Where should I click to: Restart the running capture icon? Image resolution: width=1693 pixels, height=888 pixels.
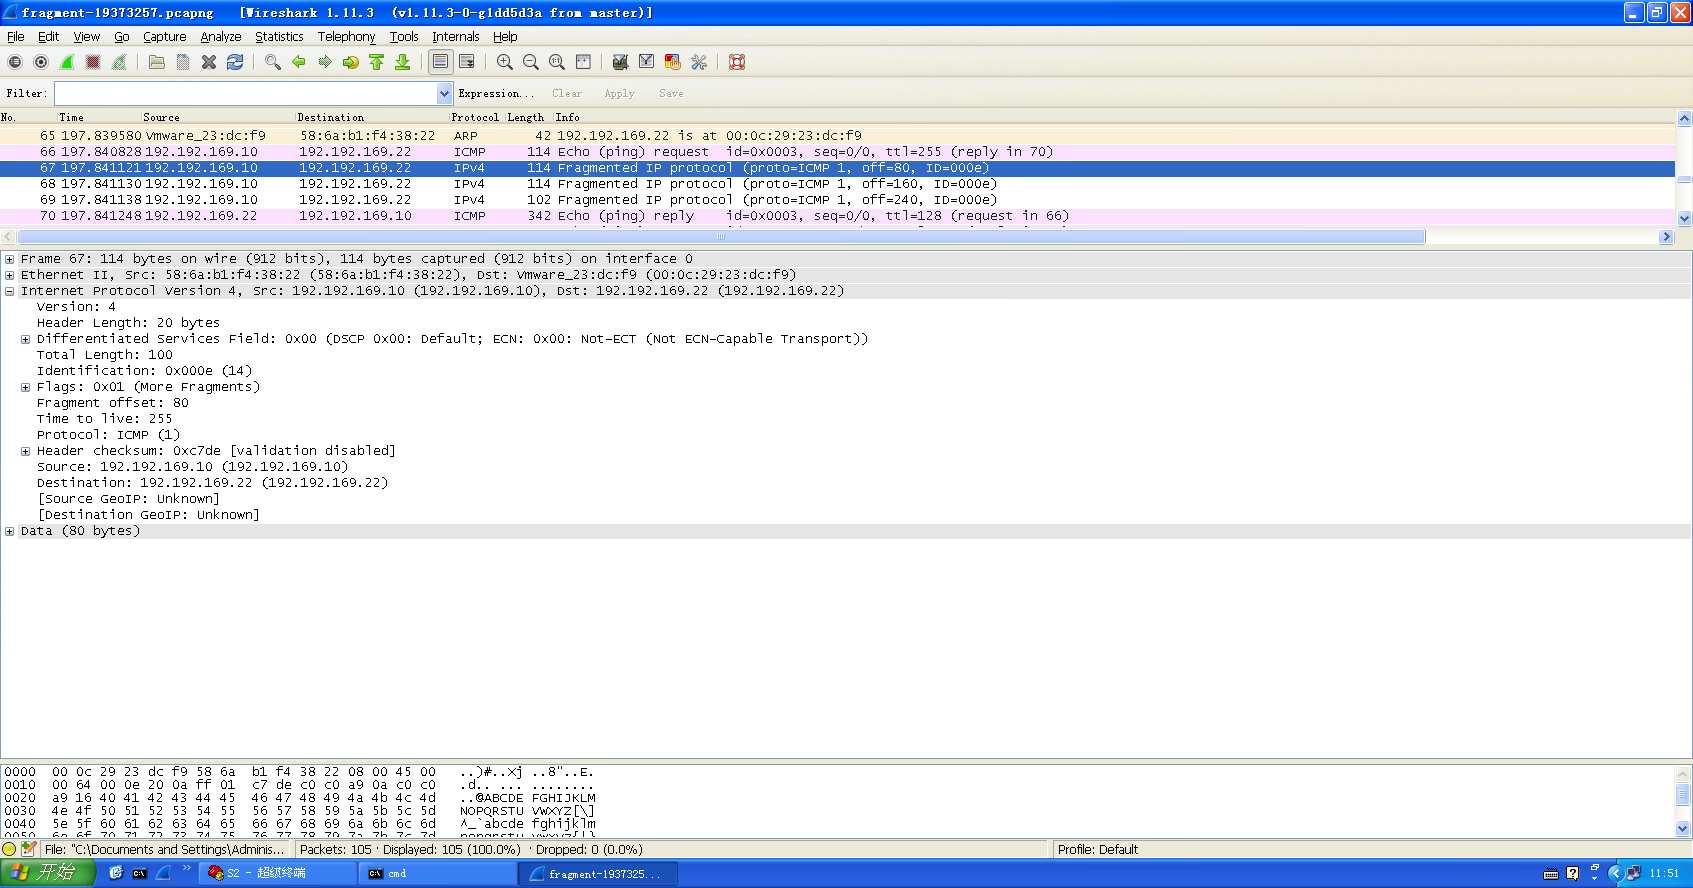click(119, 62)
